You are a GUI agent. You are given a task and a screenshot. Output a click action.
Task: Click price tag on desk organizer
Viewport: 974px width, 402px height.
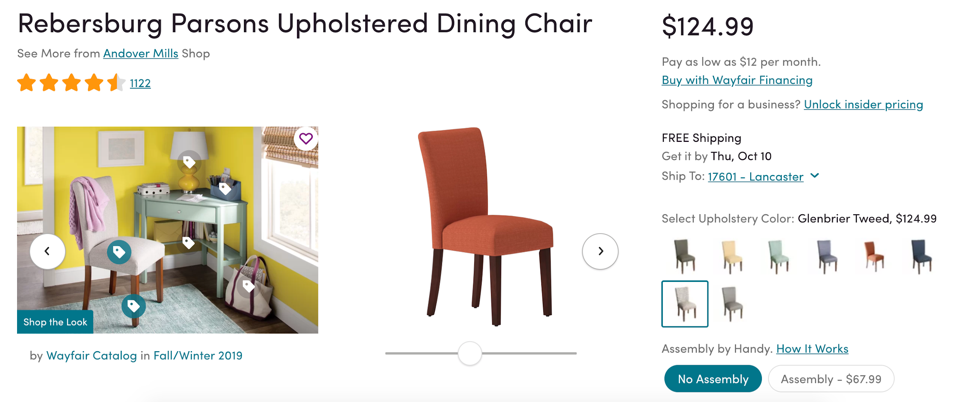225,186
